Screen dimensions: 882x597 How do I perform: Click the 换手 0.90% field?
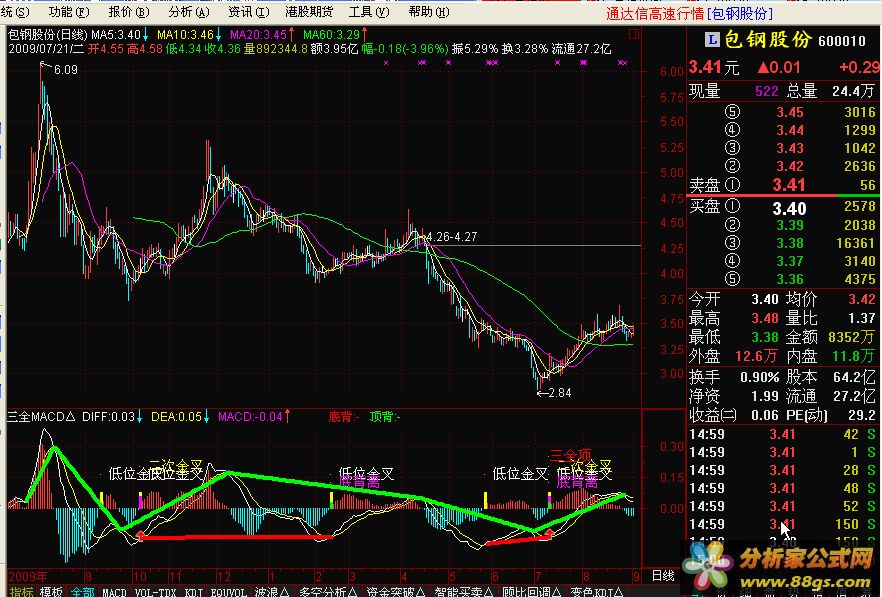pos(734,377)
